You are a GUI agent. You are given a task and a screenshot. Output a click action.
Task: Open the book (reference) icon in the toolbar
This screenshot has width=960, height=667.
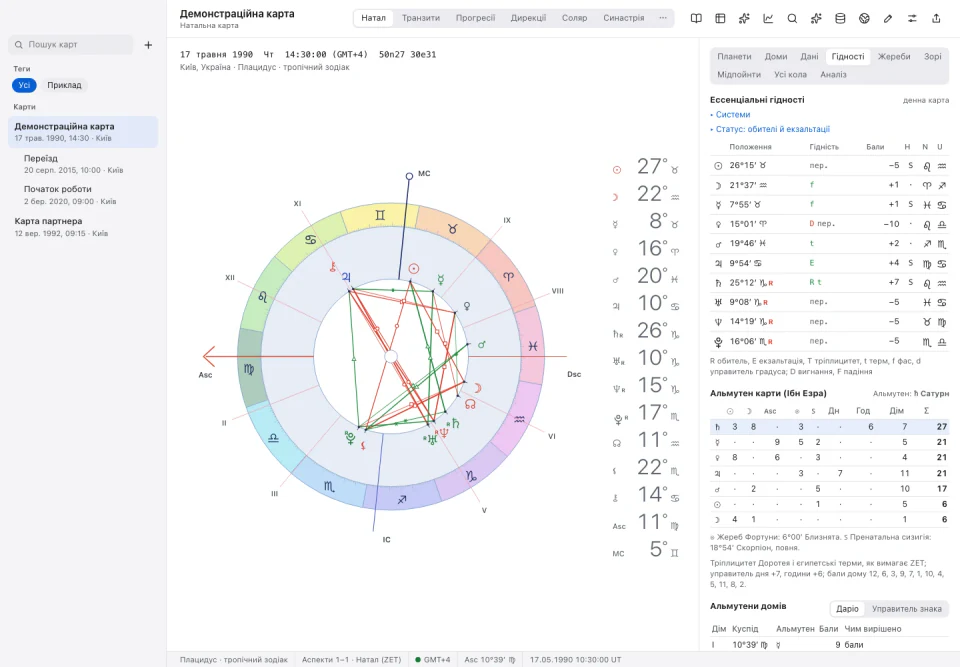tap(696, 18)
